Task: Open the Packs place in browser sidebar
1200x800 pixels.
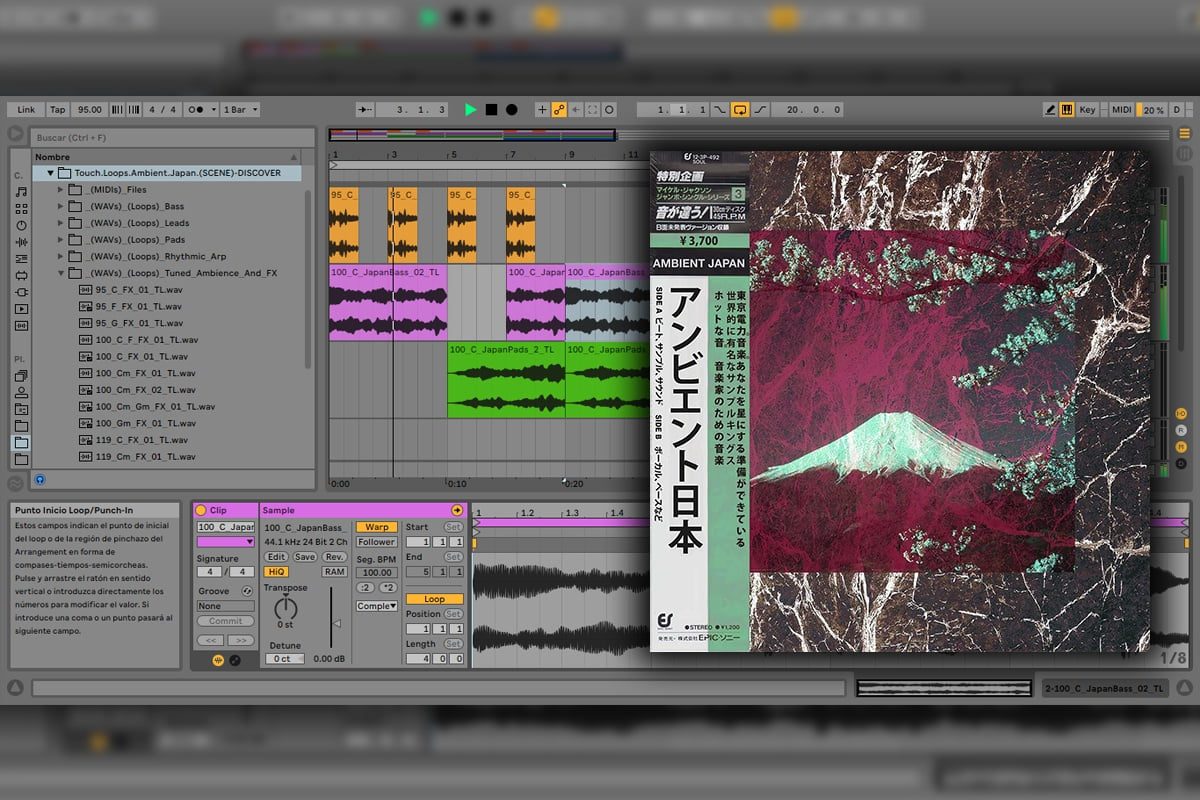Action: tap(21, 376)
